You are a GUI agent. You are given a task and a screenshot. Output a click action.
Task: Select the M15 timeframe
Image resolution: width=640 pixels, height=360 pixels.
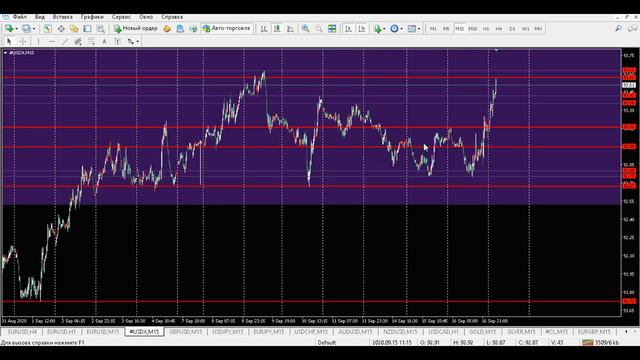tap(459, 29)
